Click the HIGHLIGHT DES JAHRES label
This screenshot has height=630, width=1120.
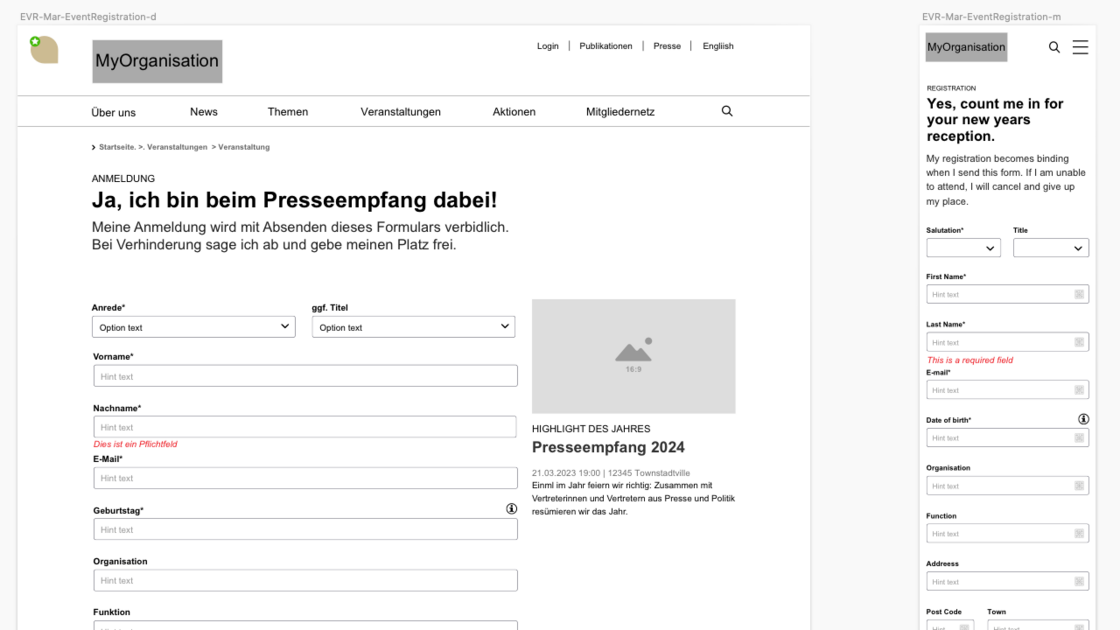(591, 429)
